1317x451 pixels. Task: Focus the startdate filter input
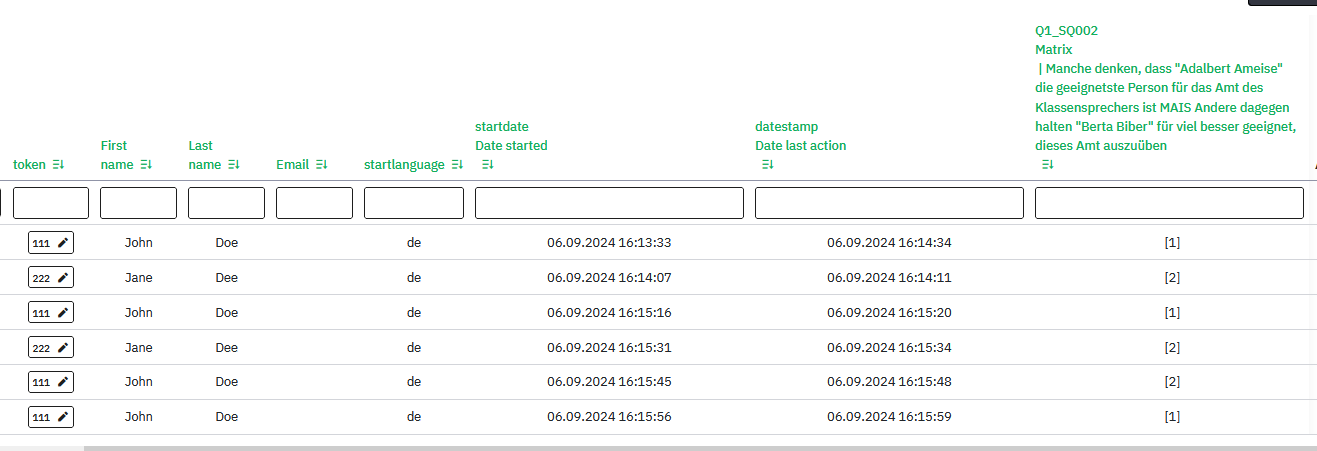(609, 203)
